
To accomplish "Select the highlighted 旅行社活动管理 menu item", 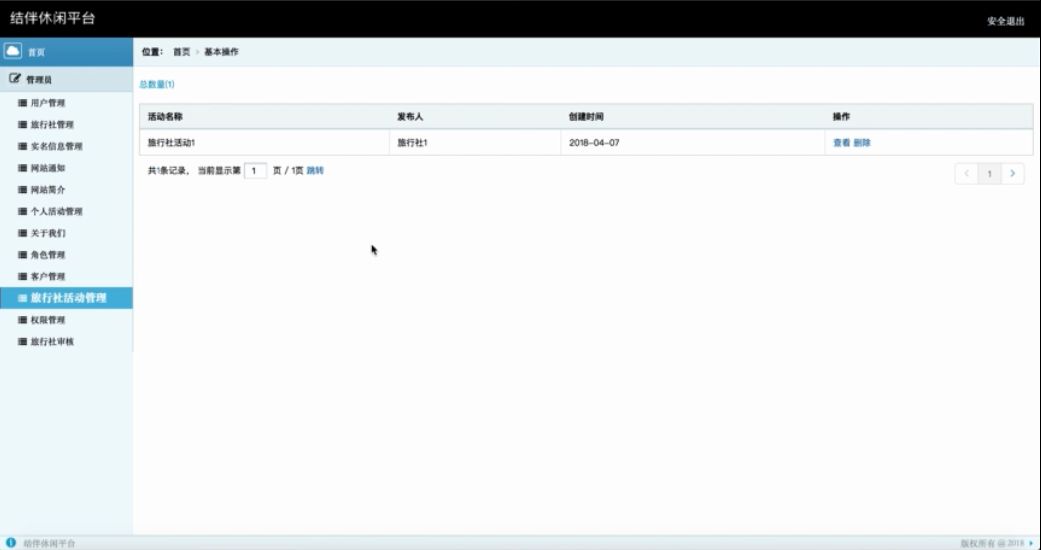I will point(66,298).
